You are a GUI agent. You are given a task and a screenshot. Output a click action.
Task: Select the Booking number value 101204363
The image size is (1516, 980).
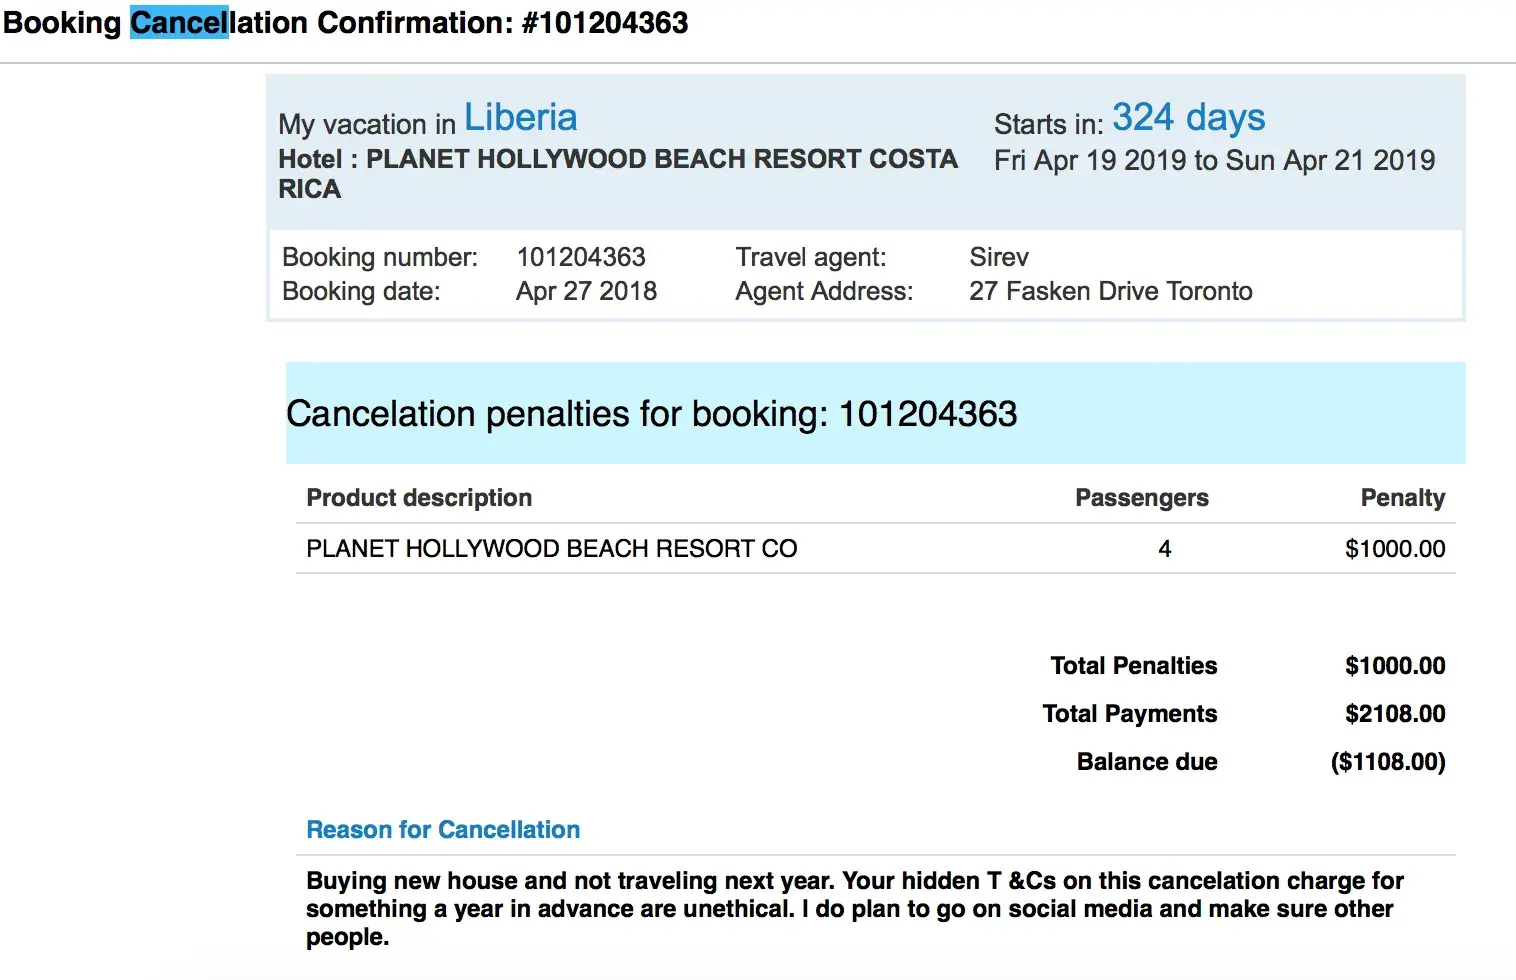(x=580, y=257)
